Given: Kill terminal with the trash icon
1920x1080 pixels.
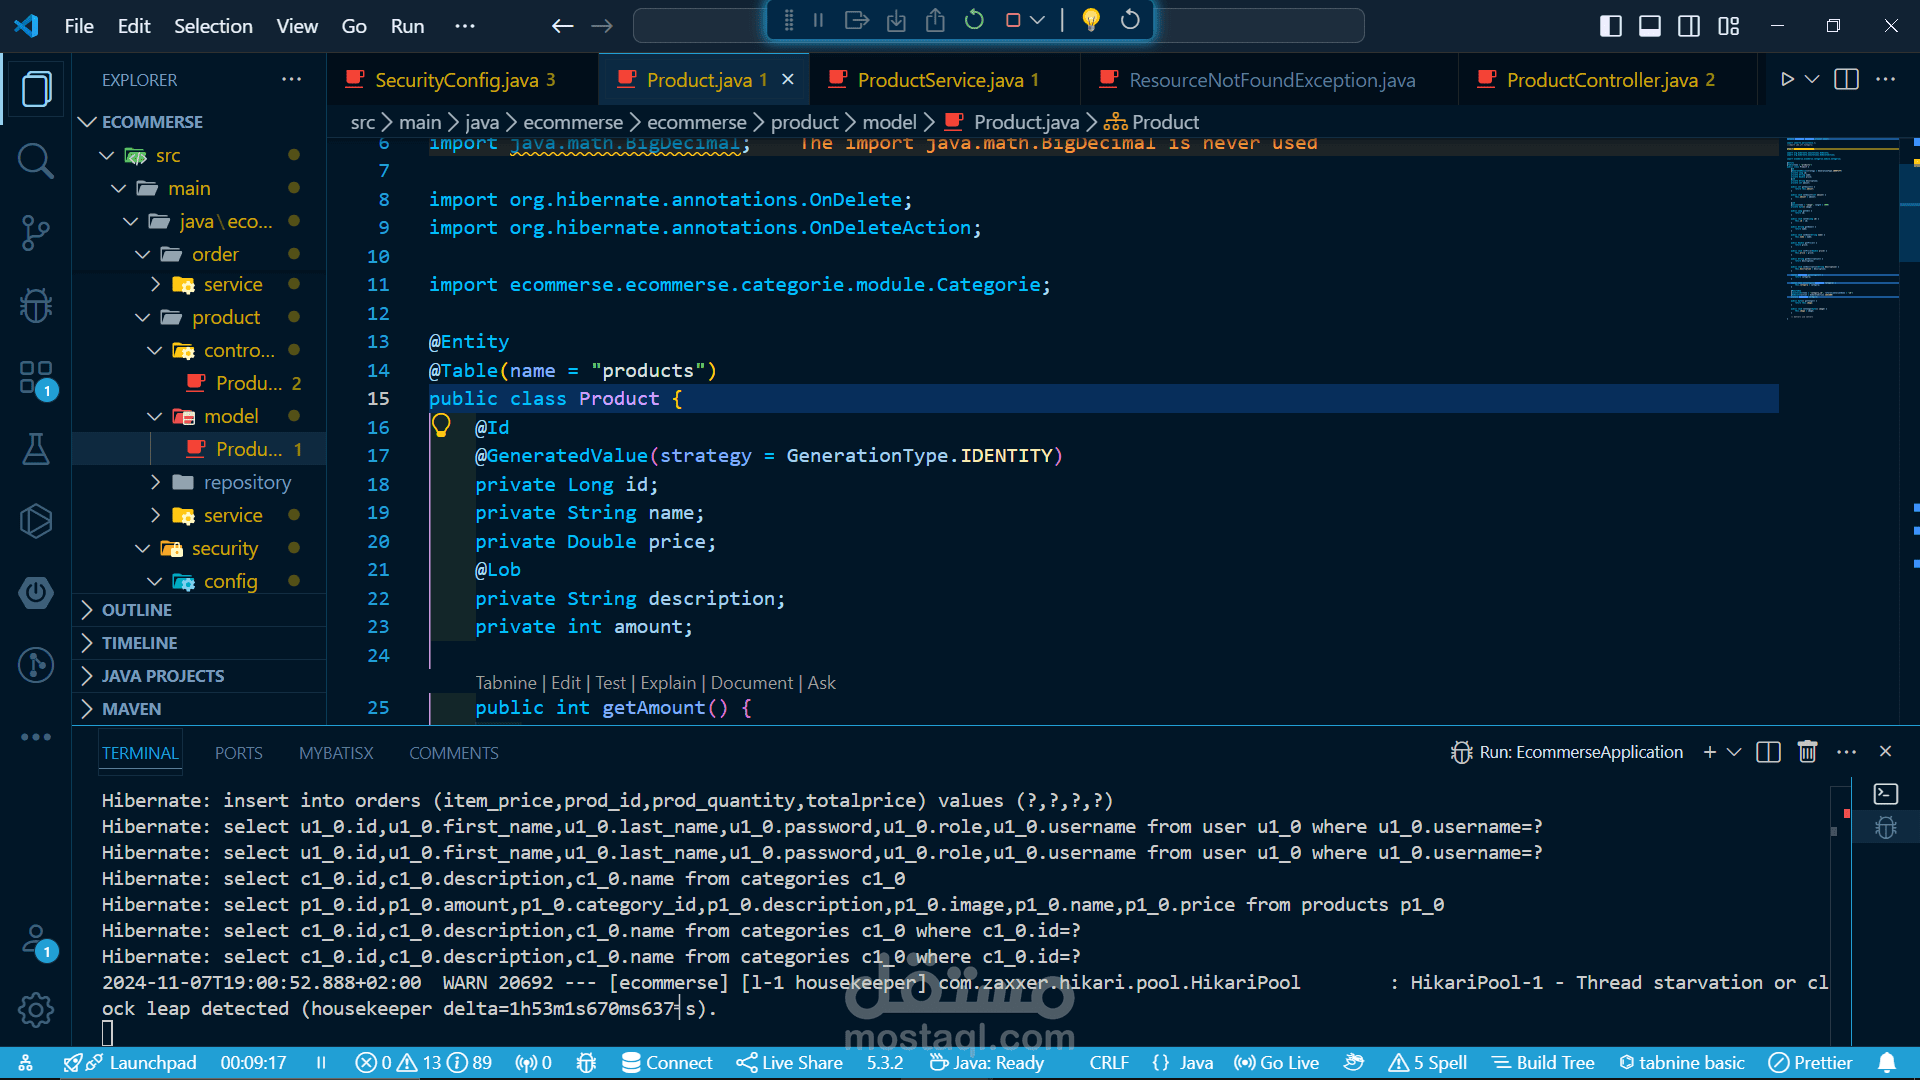Looking at the screenshot, I should [1807, 752].
